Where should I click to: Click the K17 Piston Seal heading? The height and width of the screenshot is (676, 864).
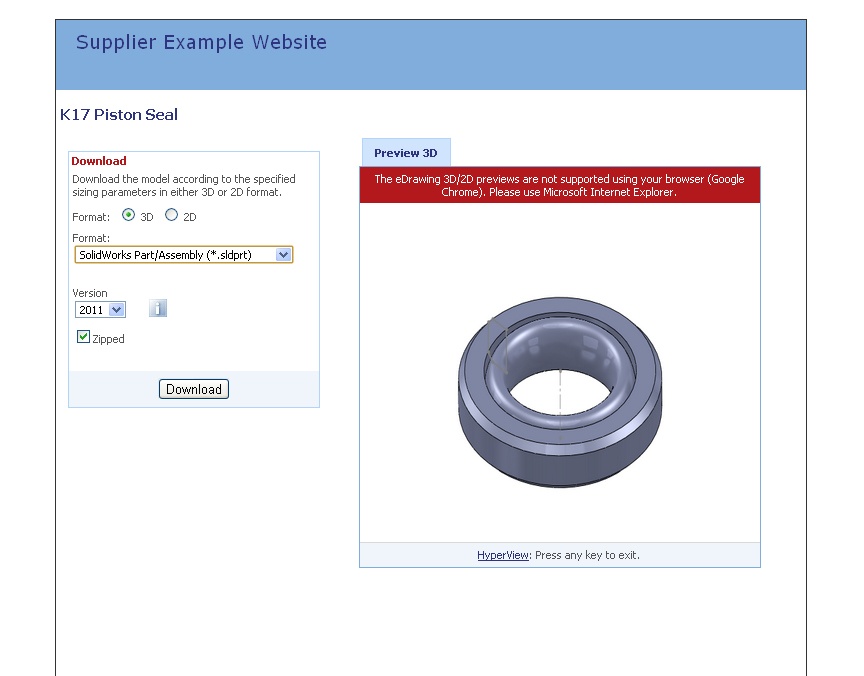pos(118,115)
